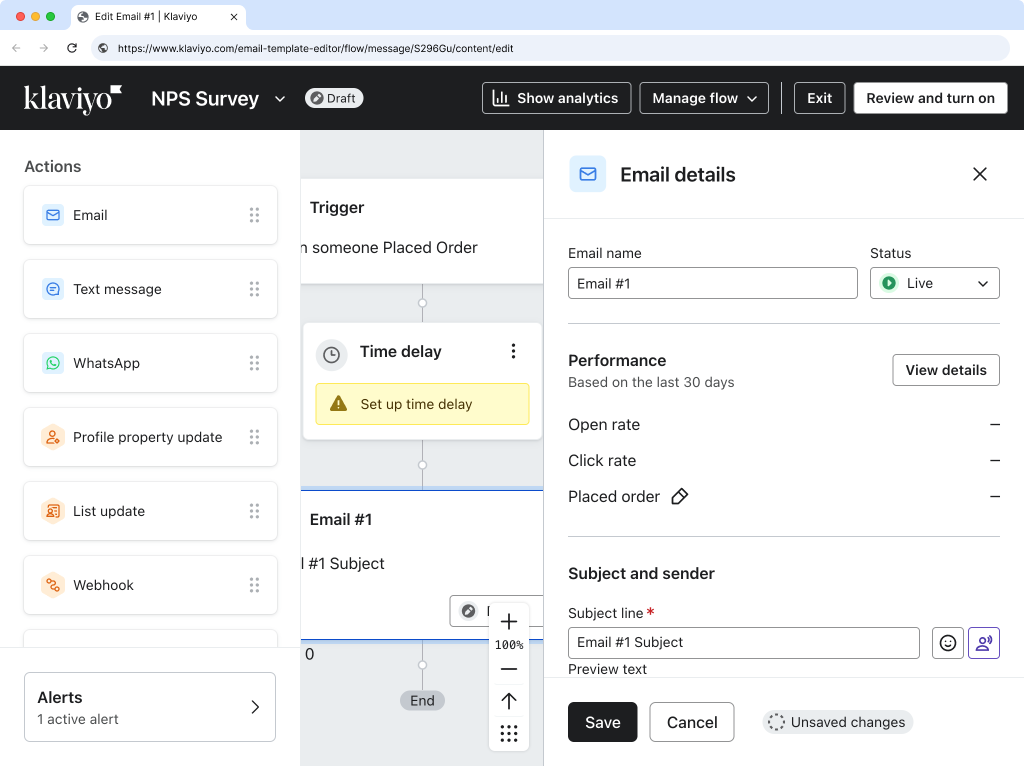1024x766 pixels.
Task: Select the Text message action icon
Action: pos(52,289)
